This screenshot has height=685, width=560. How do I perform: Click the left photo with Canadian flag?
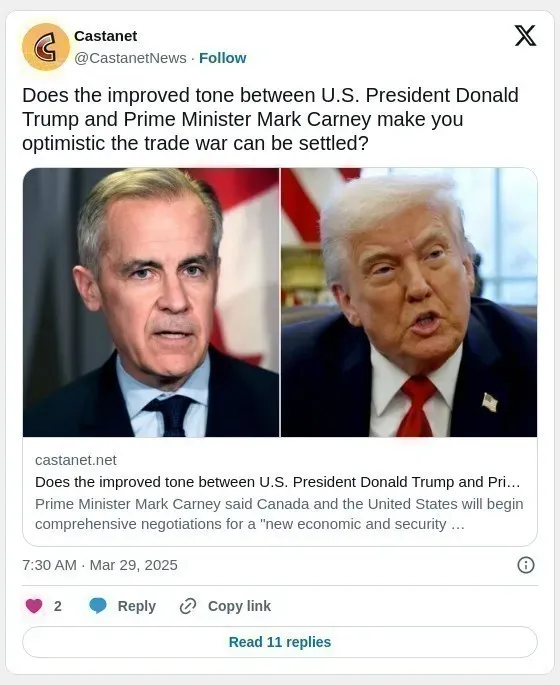[151, 302]
